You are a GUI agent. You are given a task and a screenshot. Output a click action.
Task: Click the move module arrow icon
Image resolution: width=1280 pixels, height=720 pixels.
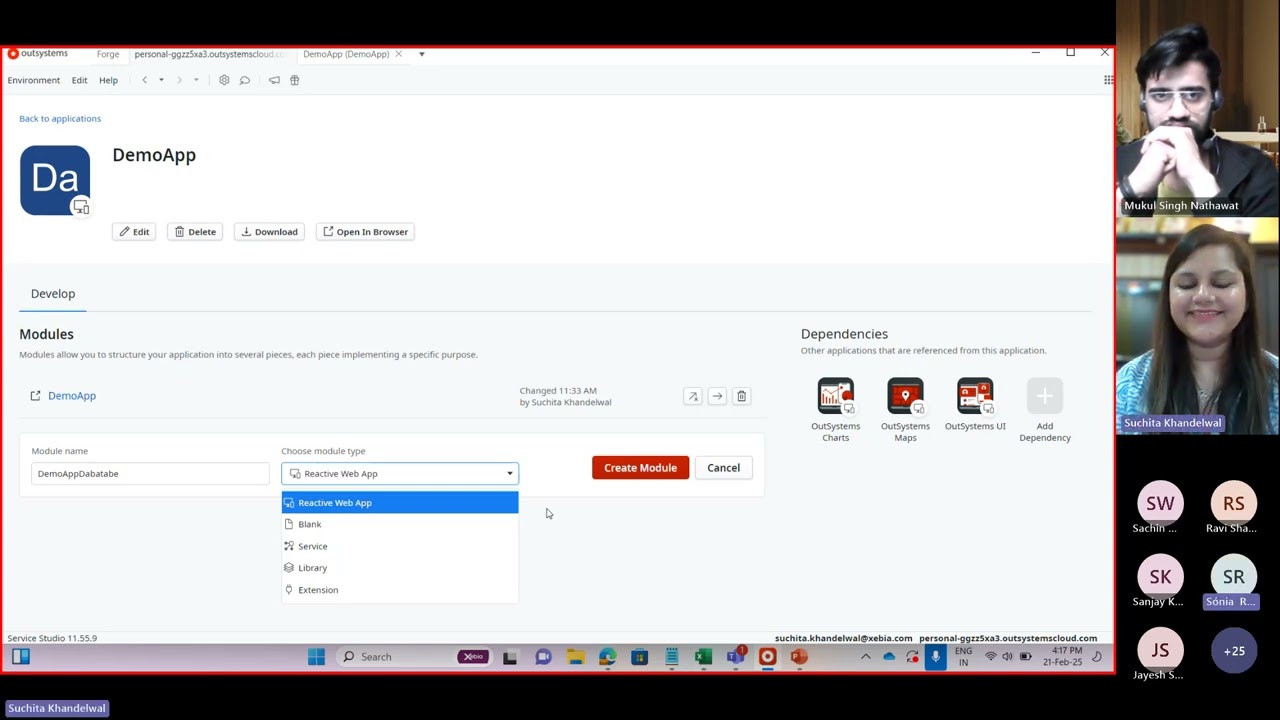[717, 396]
